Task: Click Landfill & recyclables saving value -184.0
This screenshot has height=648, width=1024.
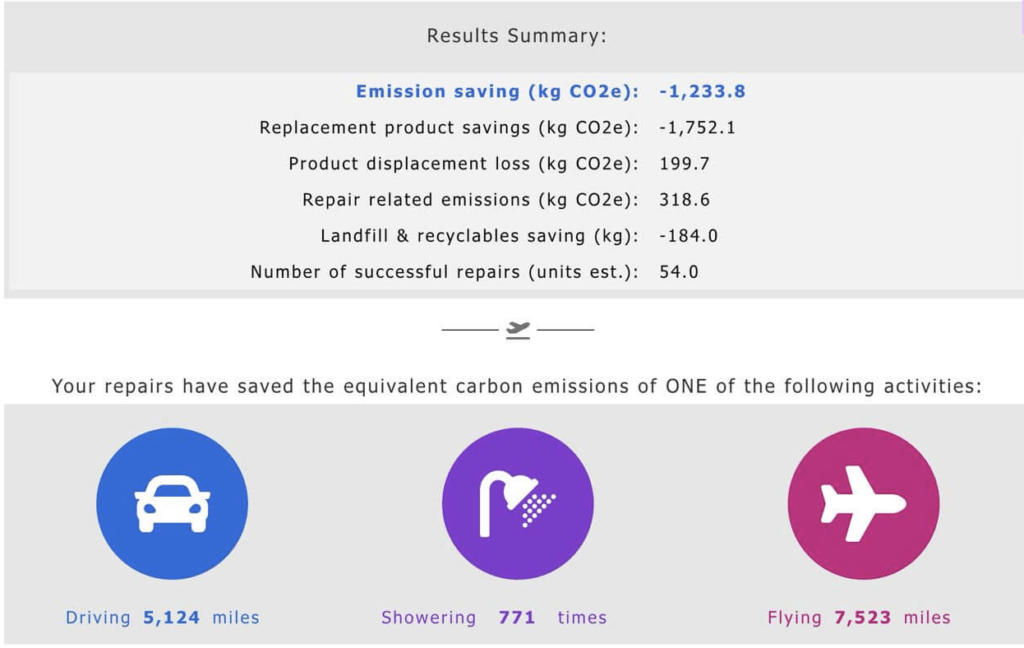Action: coord(688,236)
